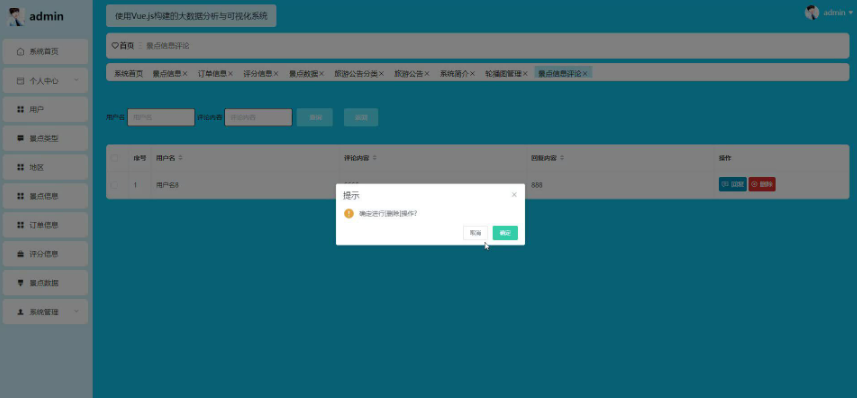Switch to the 评分信息 tab

click(257, 73)
